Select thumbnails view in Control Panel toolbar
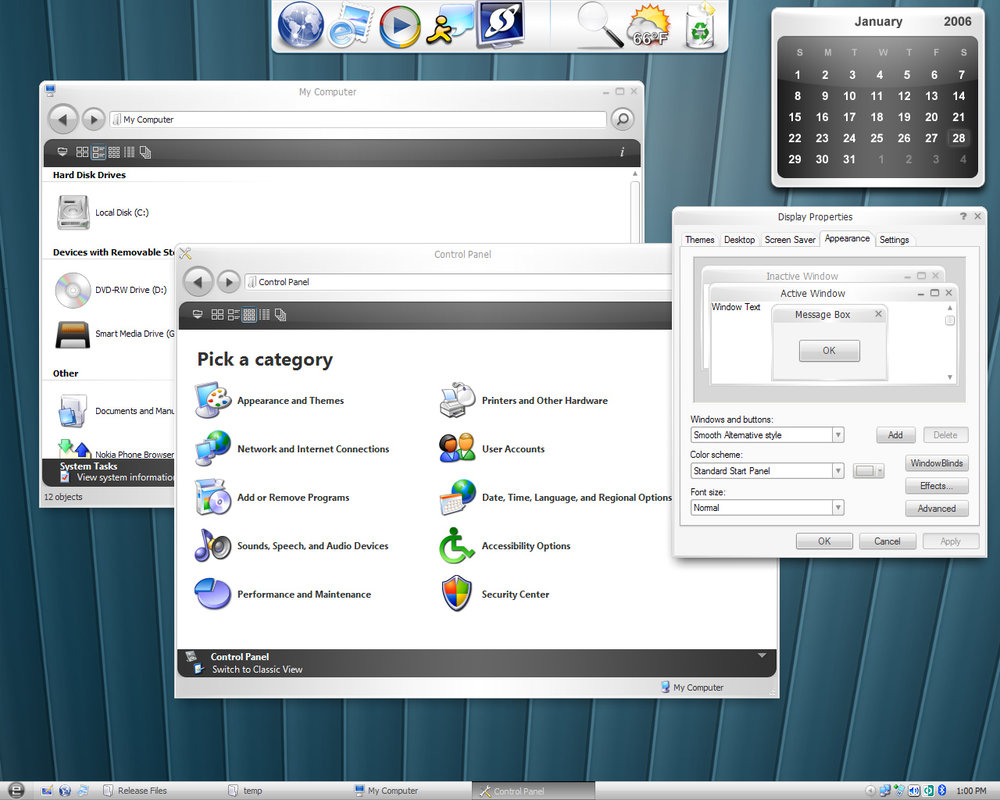Viewport: 1000px width, 800px height. tap(217, 315)
